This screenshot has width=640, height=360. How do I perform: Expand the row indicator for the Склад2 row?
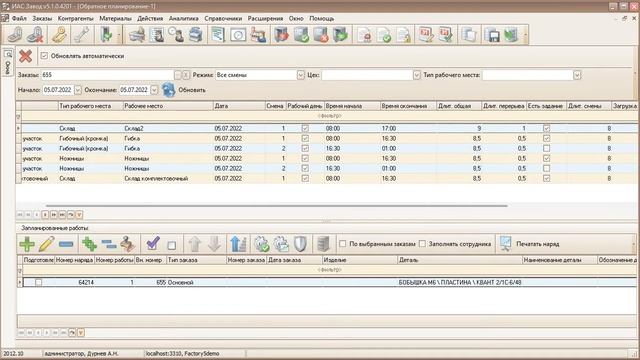[18, 128]
